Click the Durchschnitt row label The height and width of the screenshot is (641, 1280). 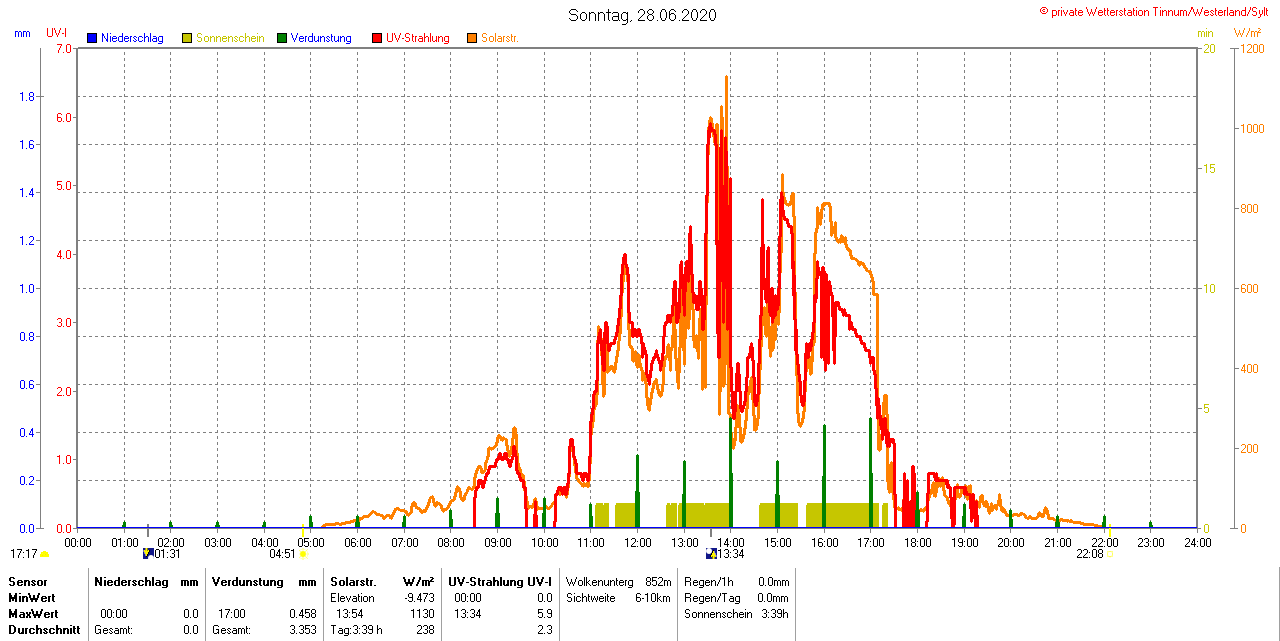coord(42,630)
